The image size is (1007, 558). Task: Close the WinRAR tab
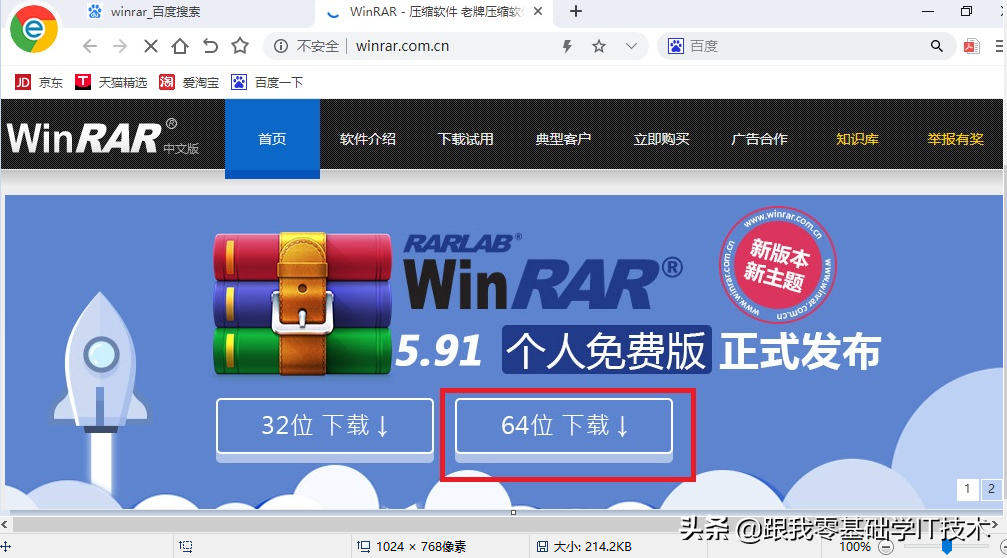tap(538, 12)
